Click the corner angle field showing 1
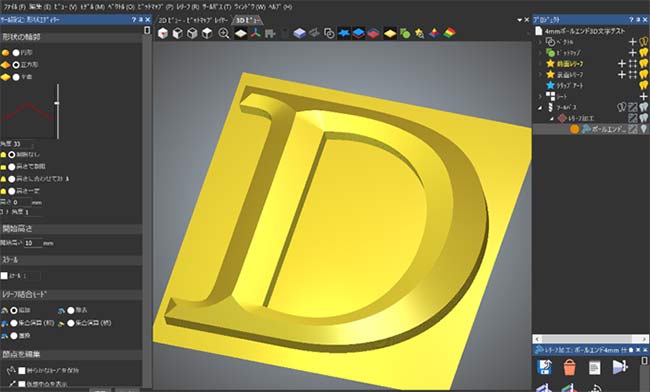 pyautogui.click(x=33, y=212)
